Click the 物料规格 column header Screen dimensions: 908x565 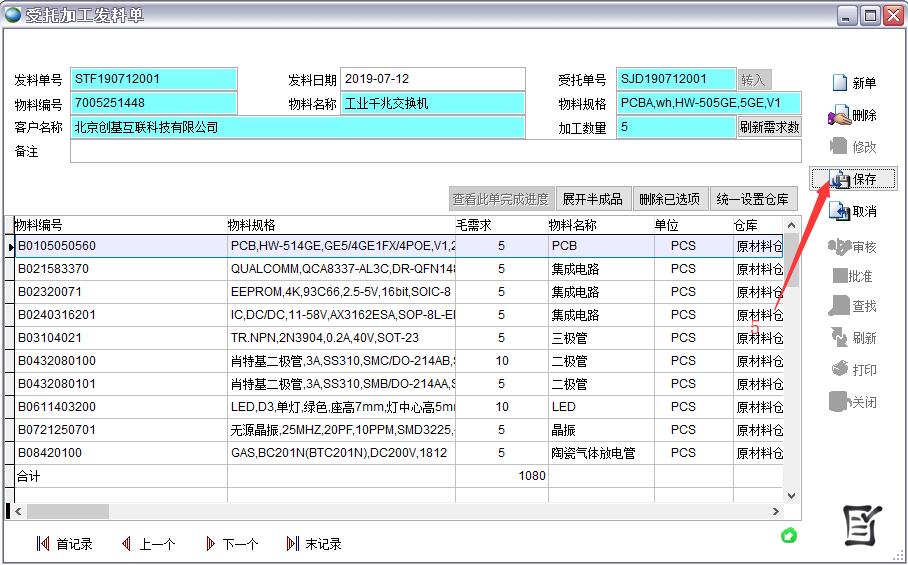(x=340, y=226)
